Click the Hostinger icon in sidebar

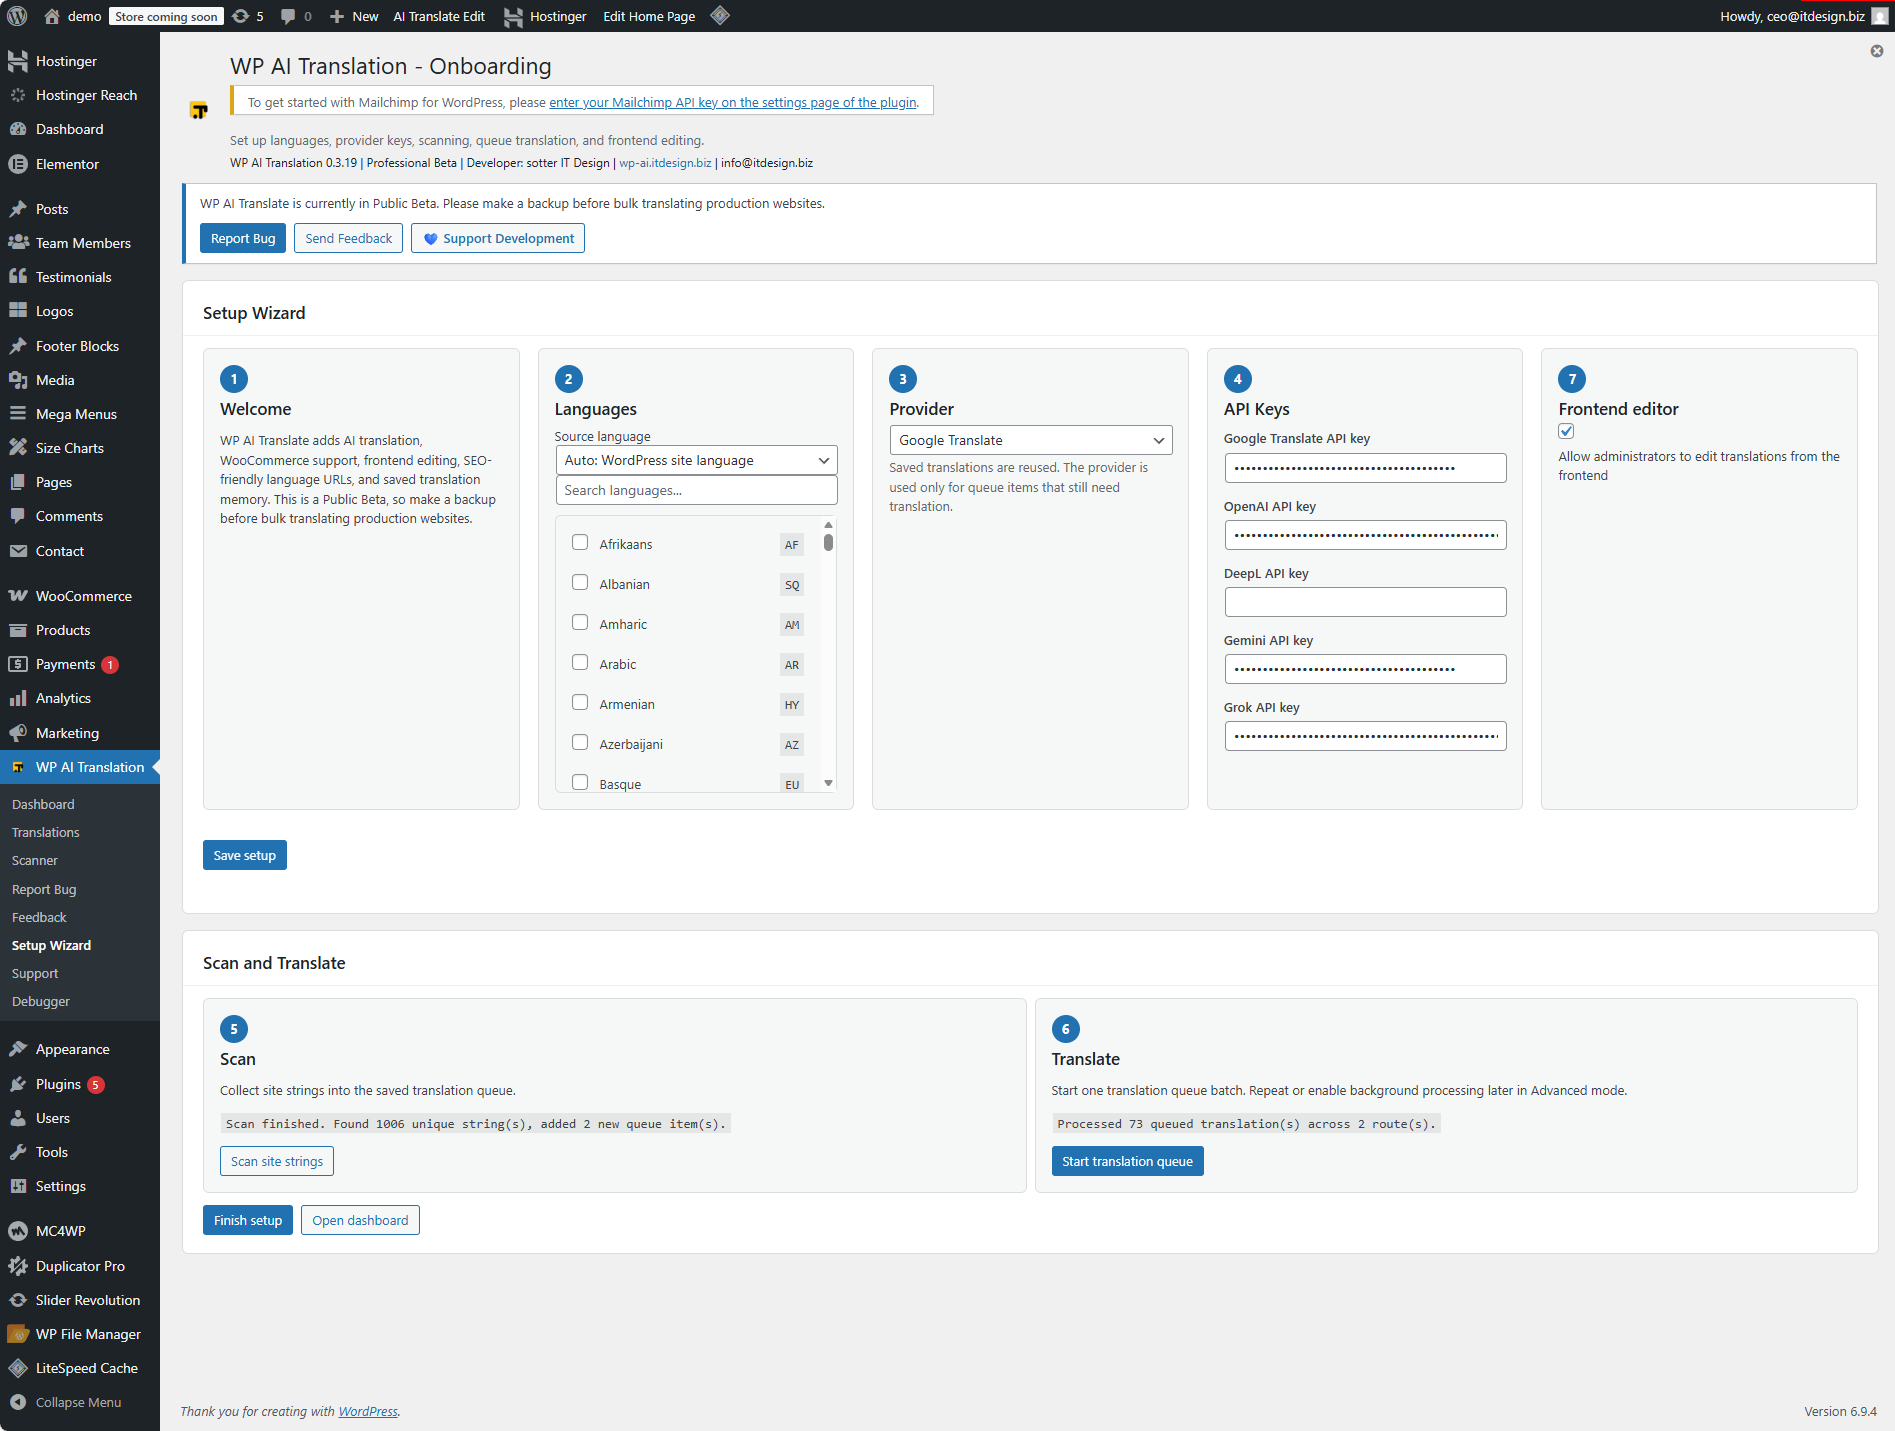(x=18, y=61)
